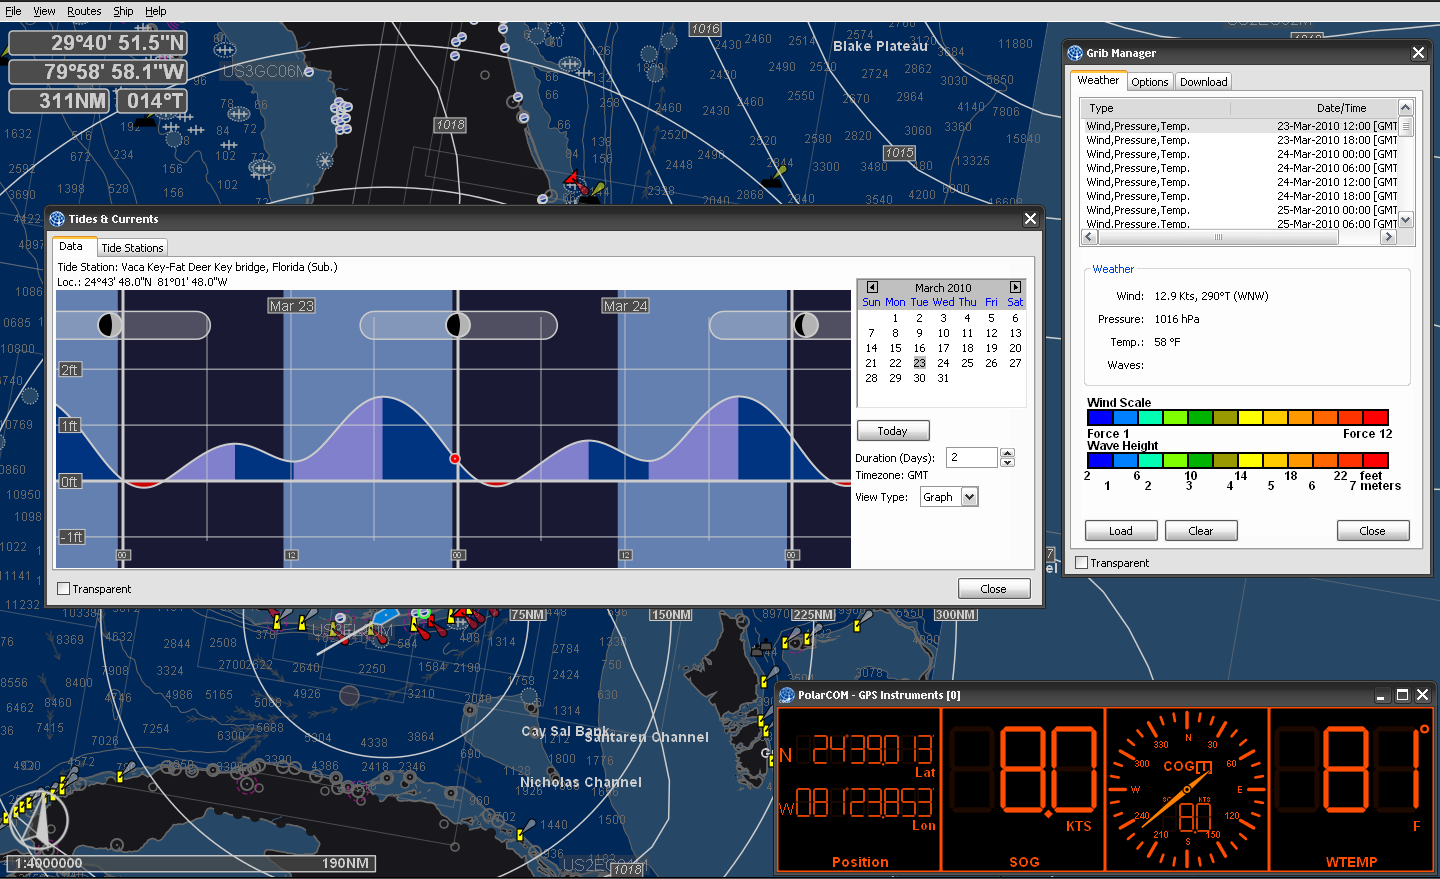Open the Ship menu

(x=123, y=11)
